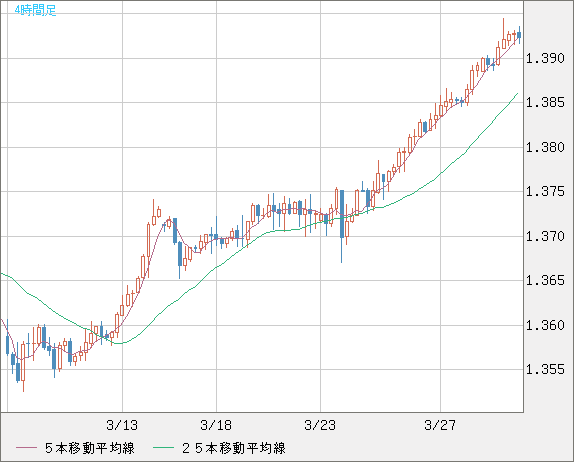The width and height of the screenshot is (574, 462).
Task: Click the 1.380 price axis label
Action: tap(545, 147)
